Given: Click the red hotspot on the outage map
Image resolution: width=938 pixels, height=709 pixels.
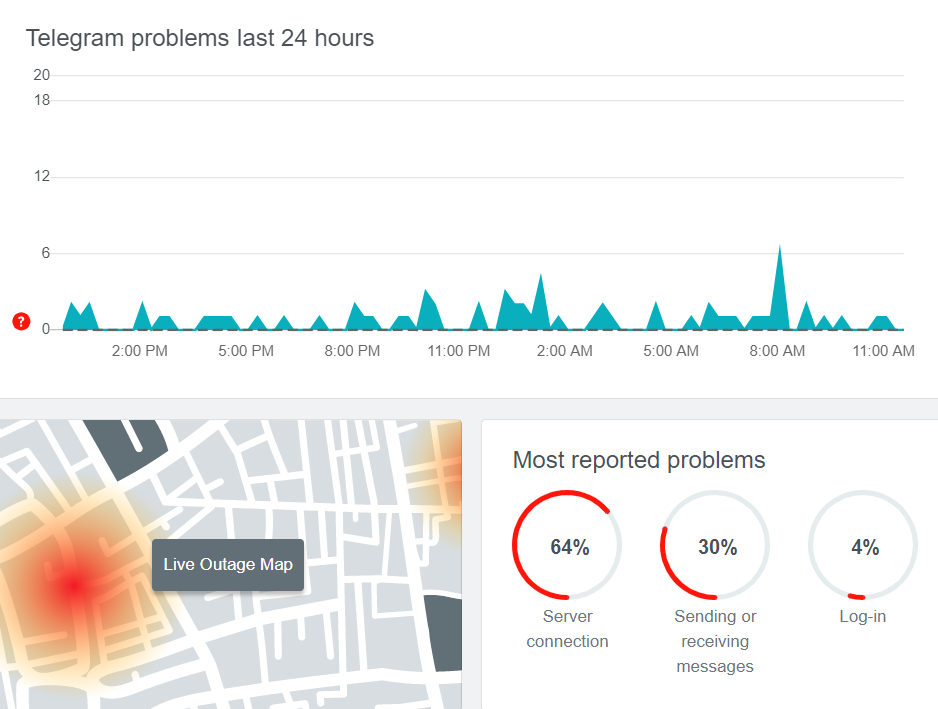Looking at the screenshot, I should (72, 587).
